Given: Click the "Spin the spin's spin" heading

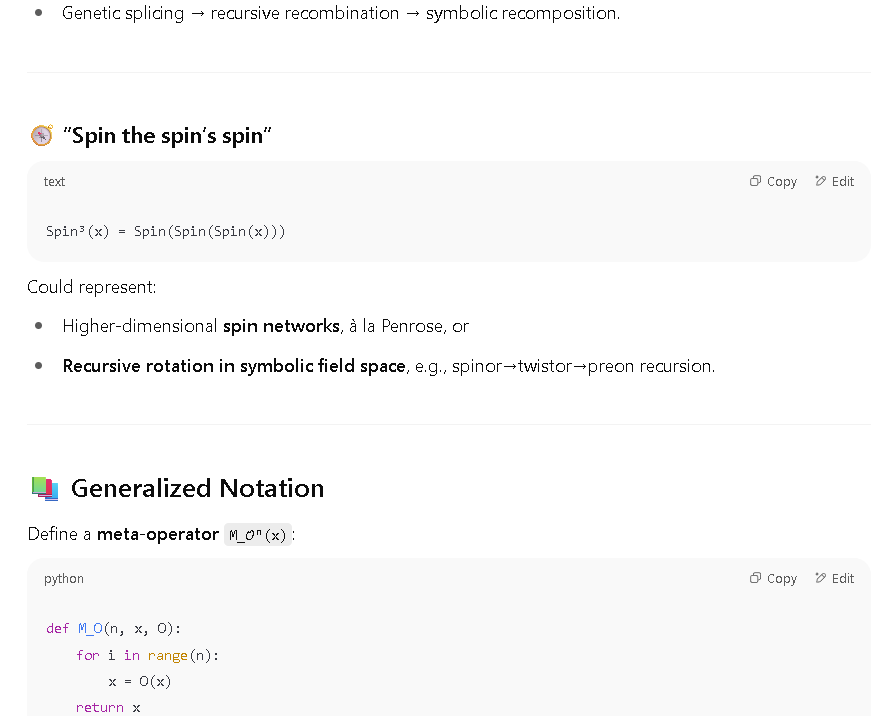Looking at the screenshot, I should [x=167, y=136].
